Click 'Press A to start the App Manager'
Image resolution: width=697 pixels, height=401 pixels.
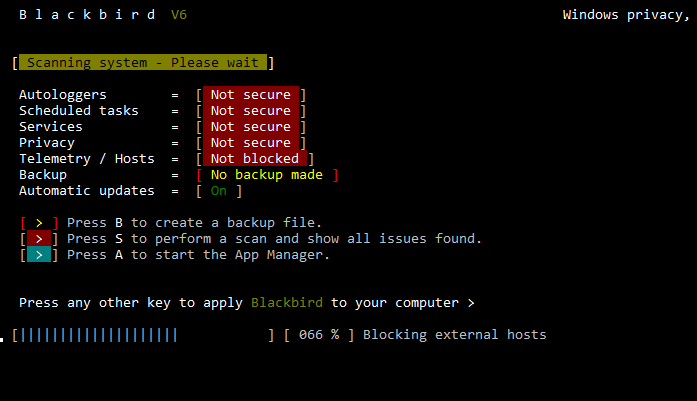(198, 255)
